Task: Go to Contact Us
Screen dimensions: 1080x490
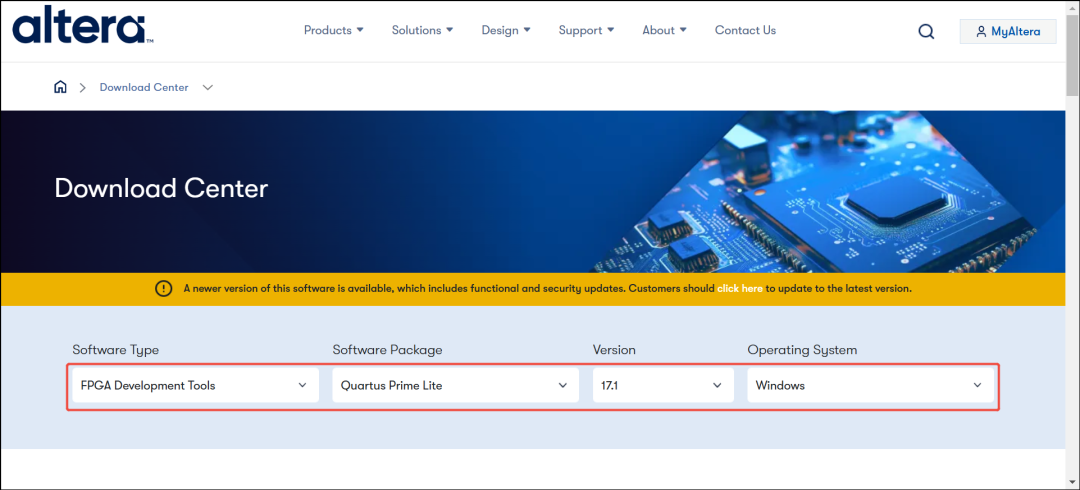Action: (745, 30)
